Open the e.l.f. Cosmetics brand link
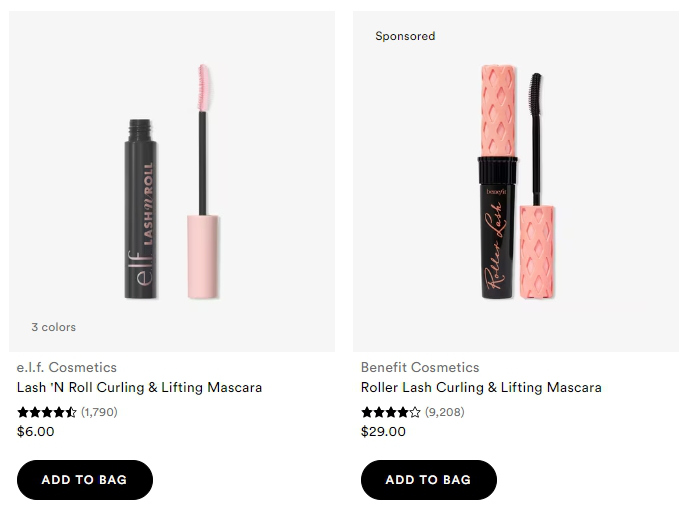 [67, 367]
